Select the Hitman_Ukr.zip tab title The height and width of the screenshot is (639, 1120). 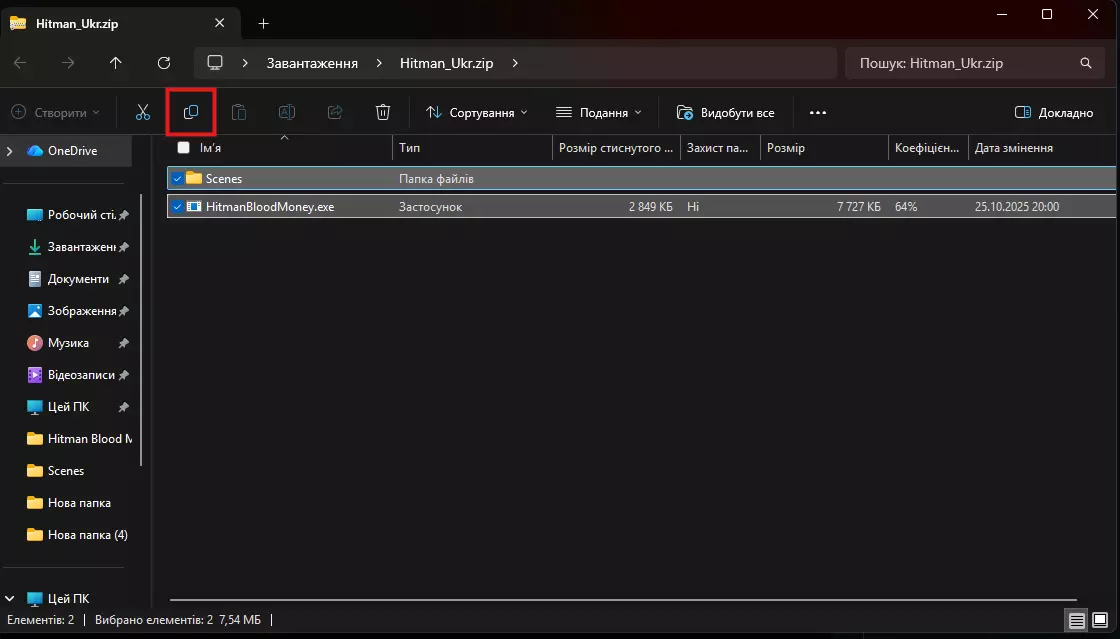(x=77, y=24)
